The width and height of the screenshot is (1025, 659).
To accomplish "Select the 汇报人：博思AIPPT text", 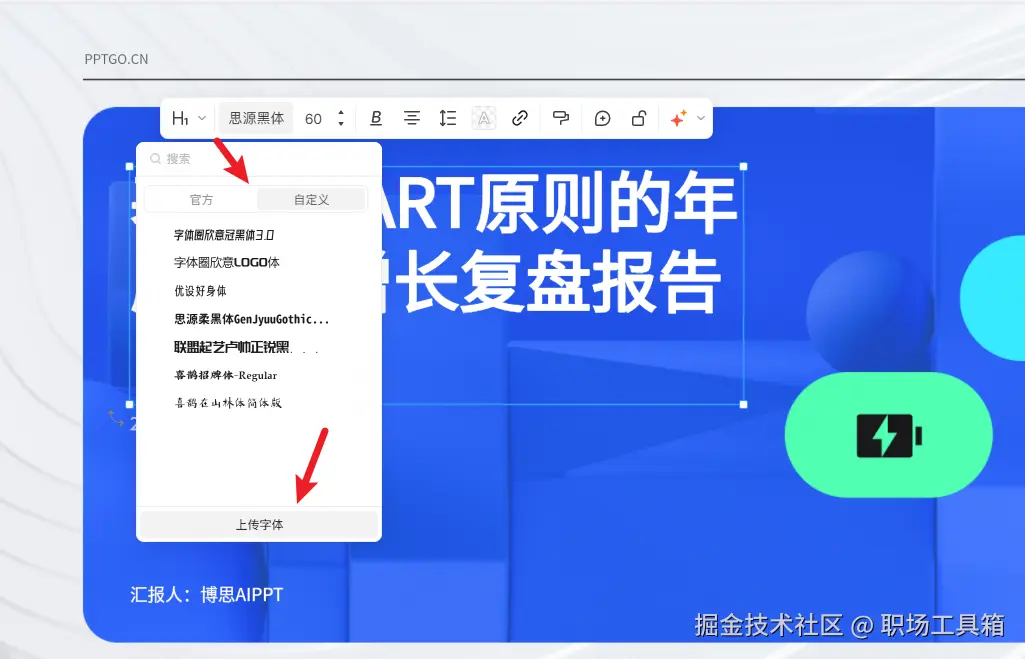I will (x=207, y=595).
